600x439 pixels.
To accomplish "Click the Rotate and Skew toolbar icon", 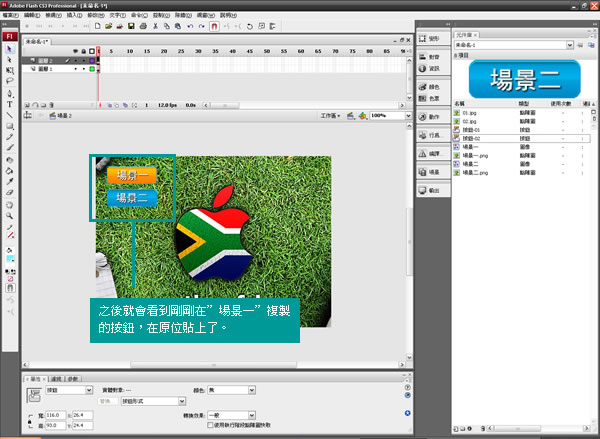I will pos(249,26).
